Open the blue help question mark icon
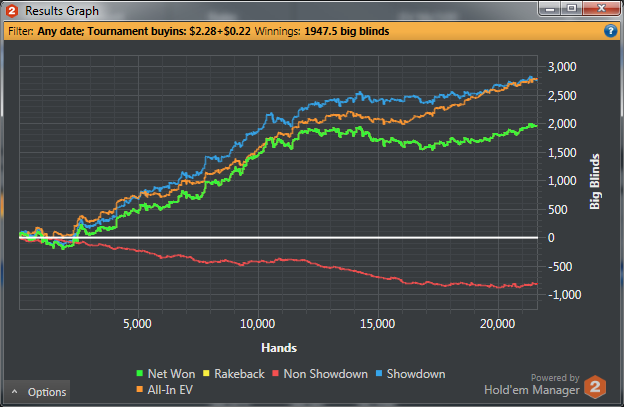The height and width of the screenshot is (407, 624). point(610,31)
